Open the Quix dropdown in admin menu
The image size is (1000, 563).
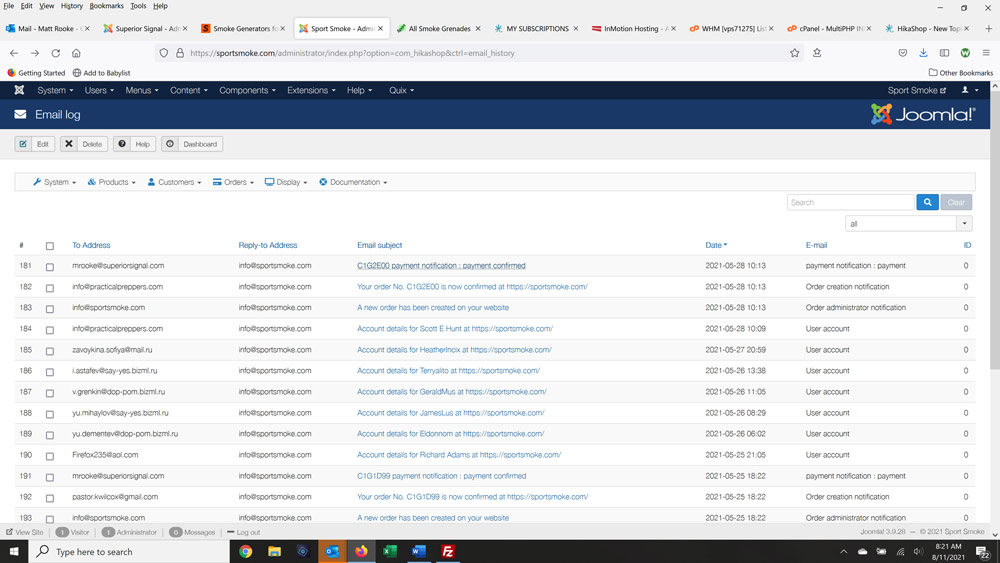pyautogui.click(x=401, y=91)
